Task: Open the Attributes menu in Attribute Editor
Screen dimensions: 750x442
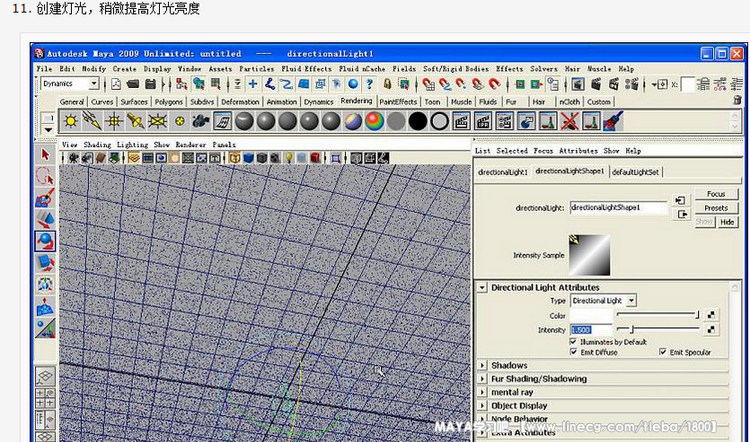Action: pos(578,151)
